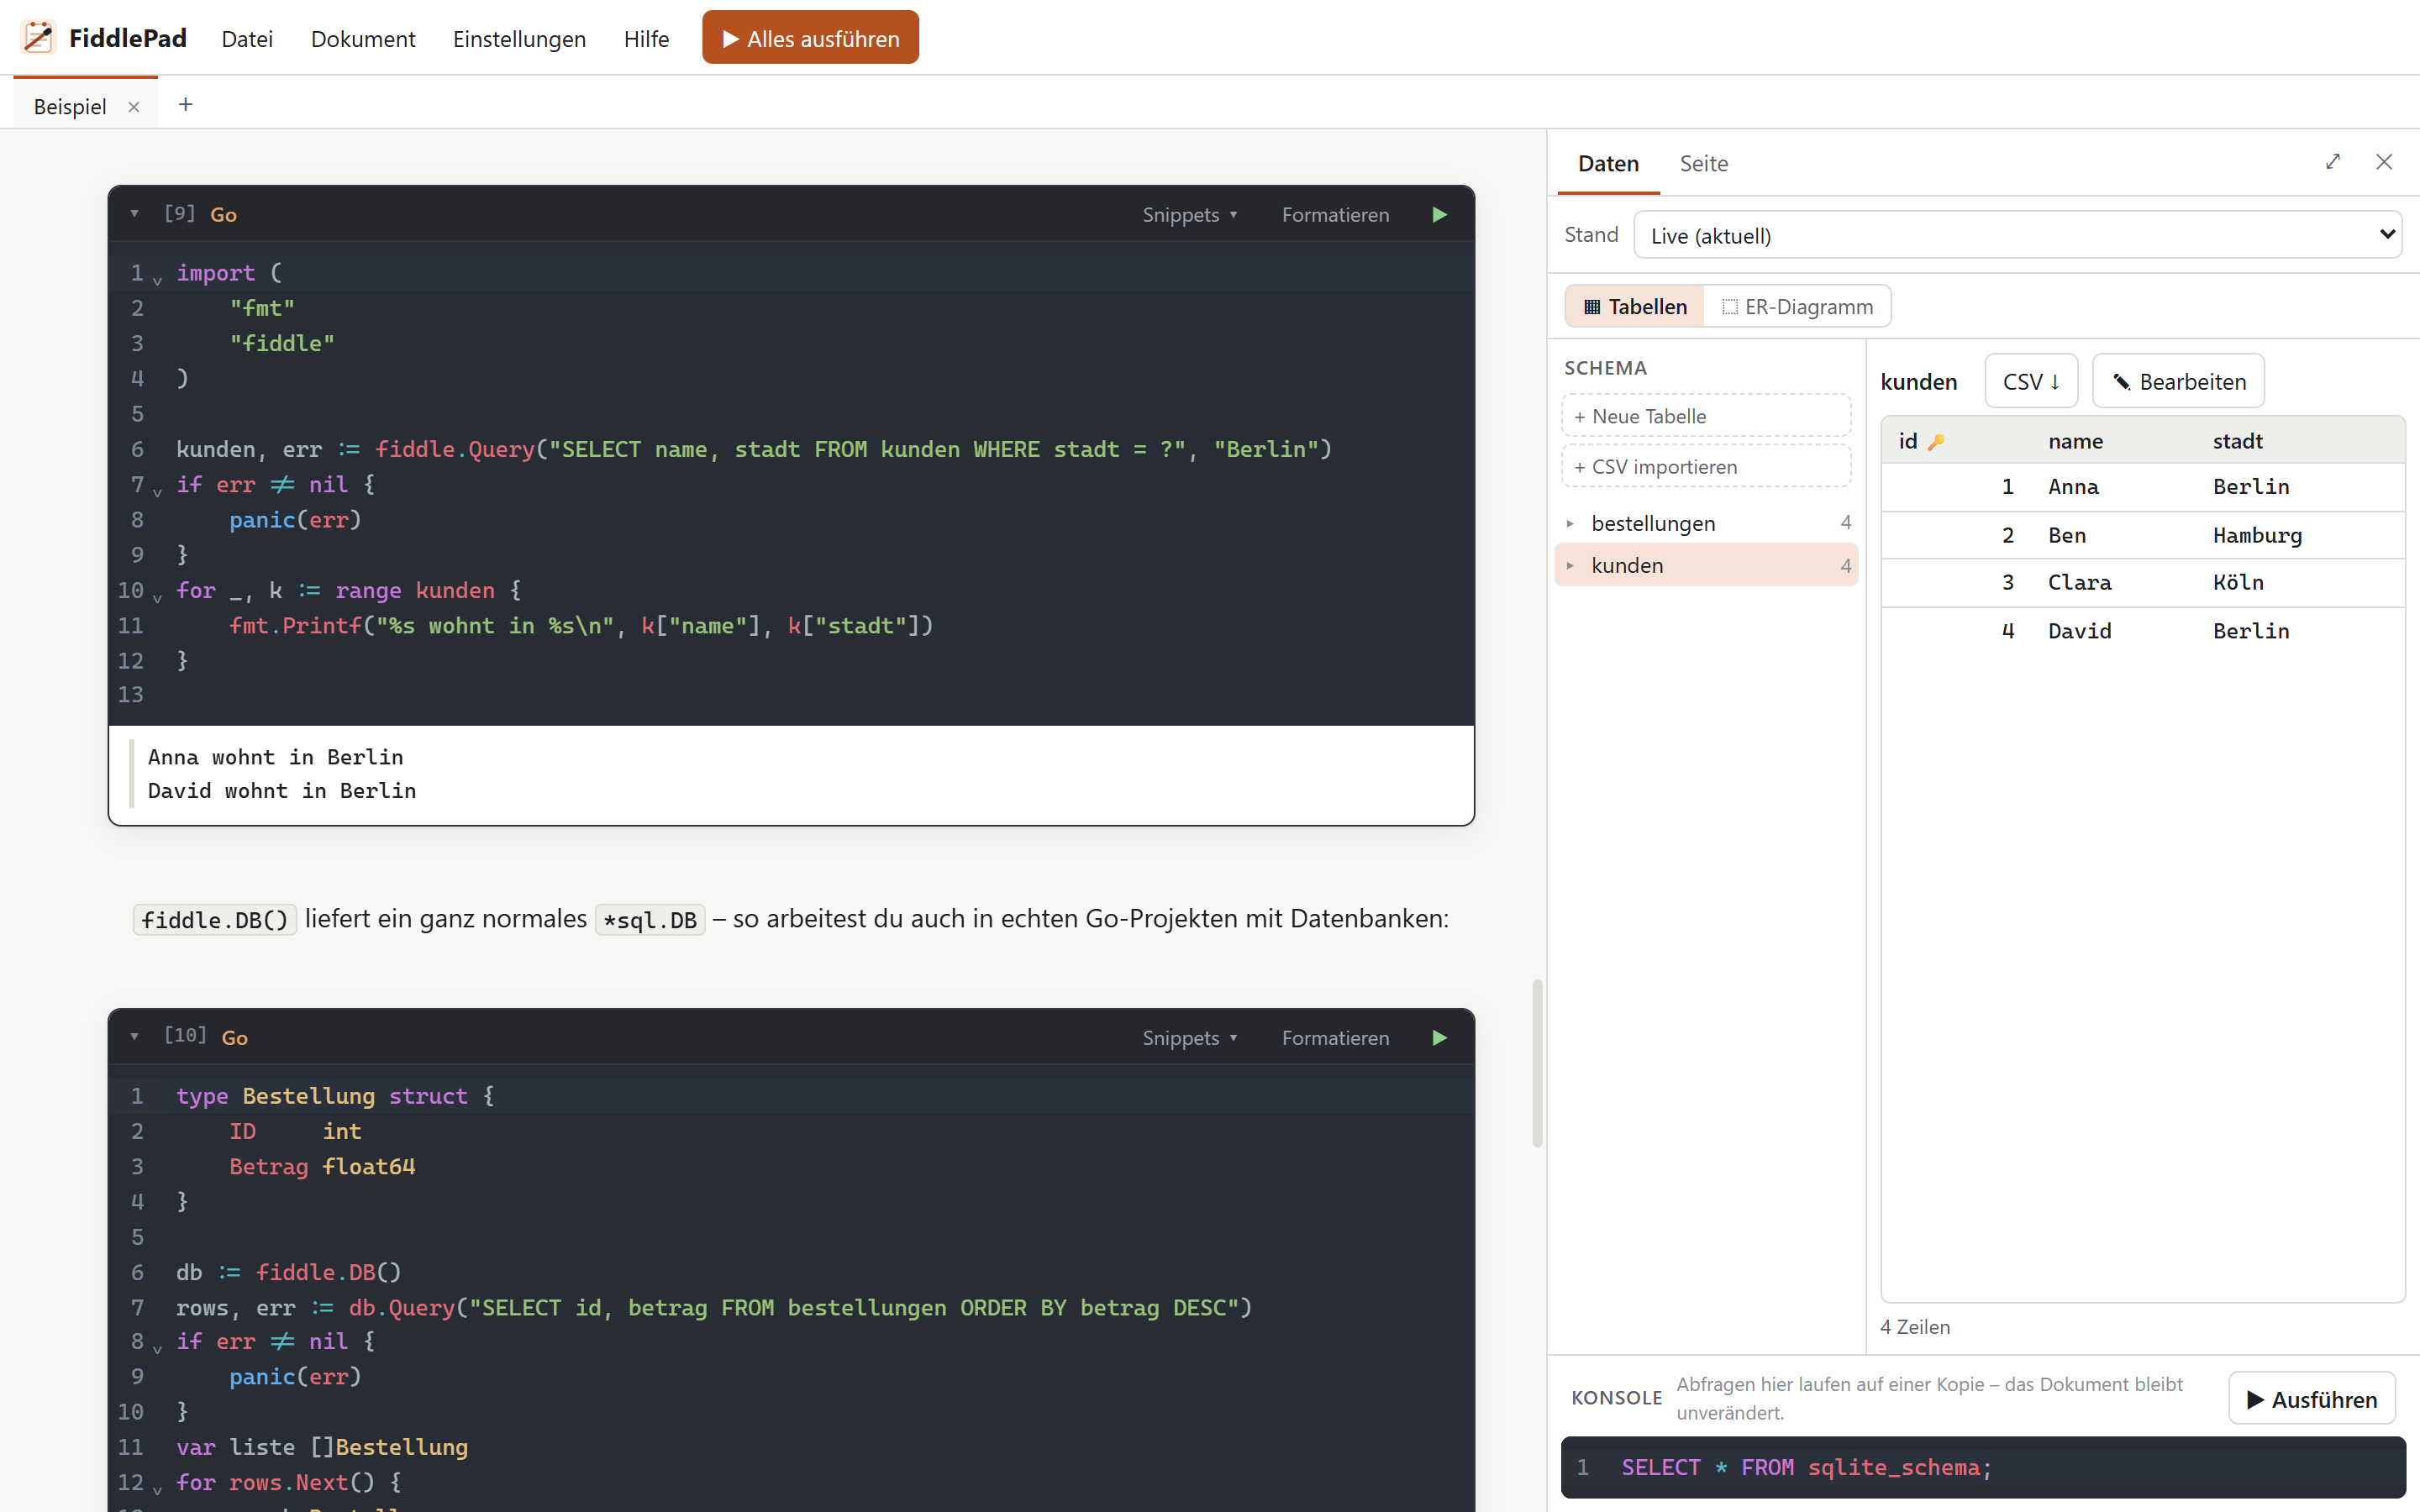Click the primary key icon beside id
The width and height of the screenshot is (2420, 1512).
(1936, 442)
